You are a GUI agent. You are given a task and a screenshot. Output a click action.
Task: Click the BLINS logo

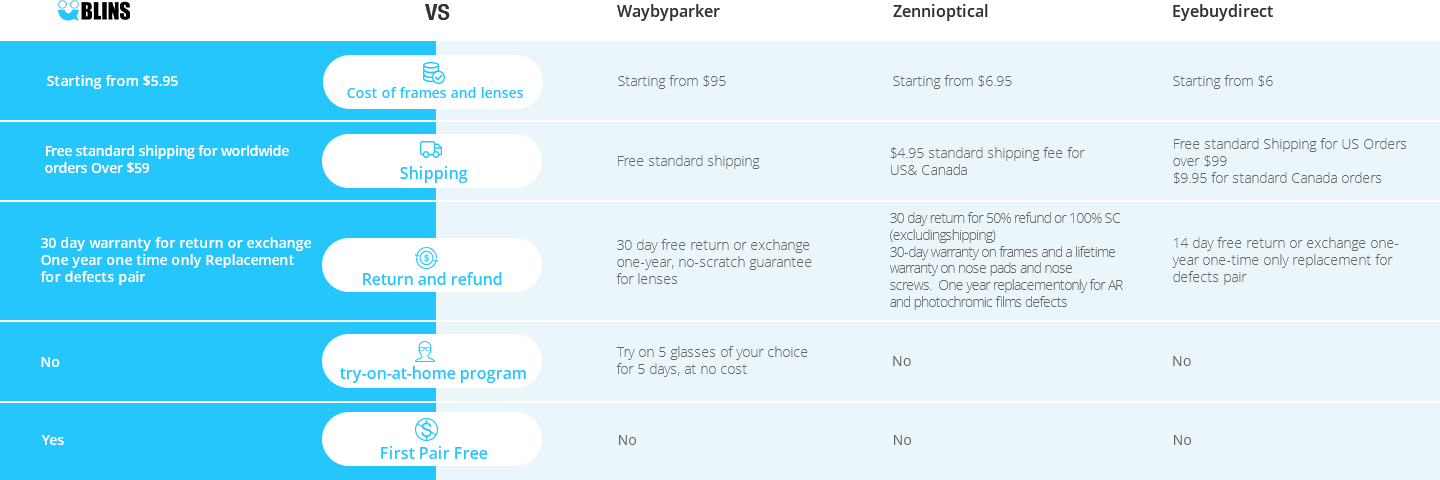94,10
